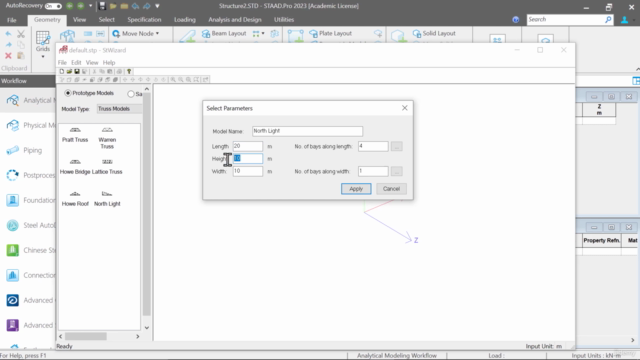
Task: Open the Steel AutoDrafter workflow item
Action: coord(28,225)
